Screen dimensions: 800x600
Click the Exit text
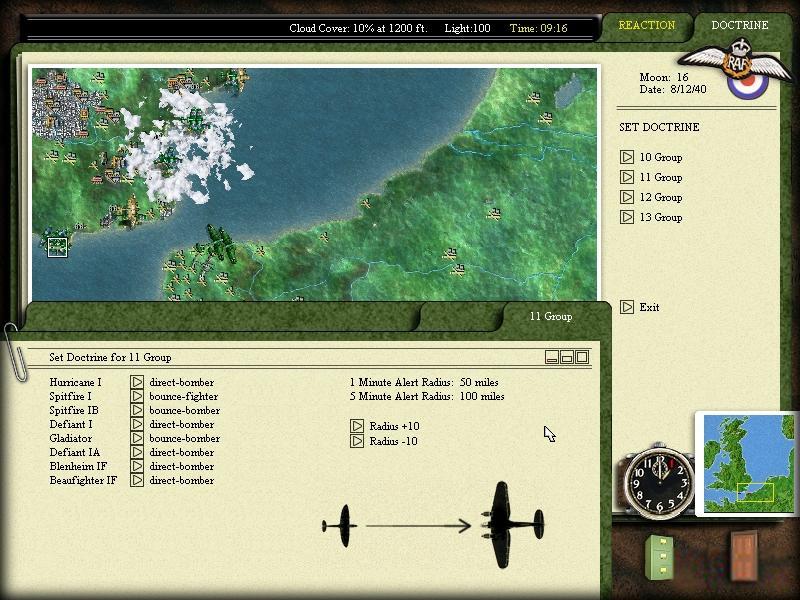tap(649, 307)
